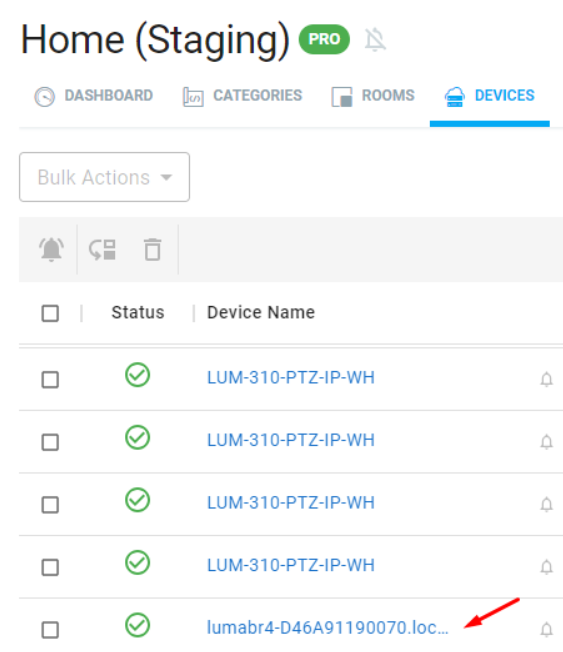Check the lumabr4-D46A91190070 row checkbox
The height and width of the screenshot is (652, 563).
50,630
